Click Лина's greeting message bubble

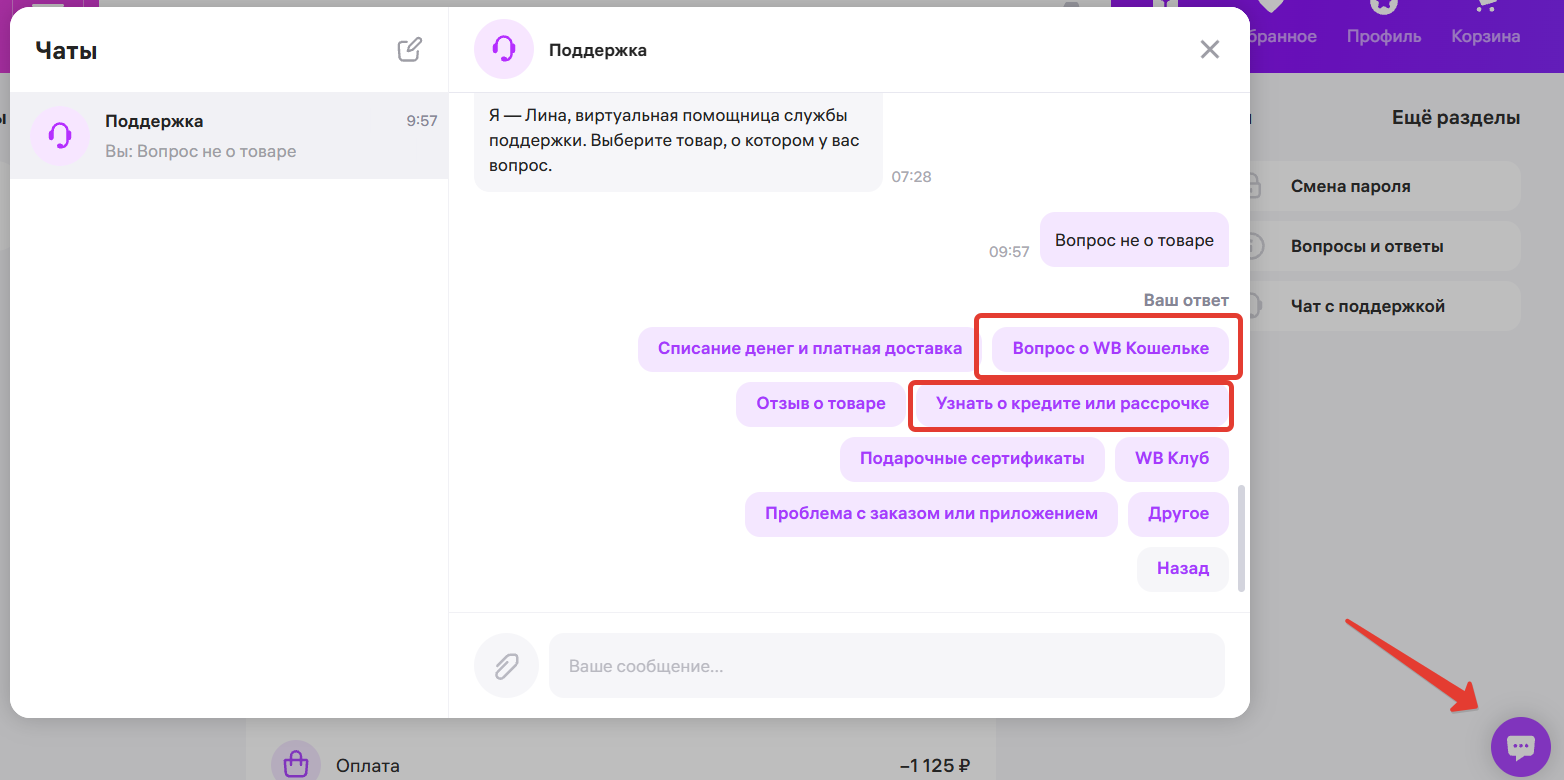point(678,141)
